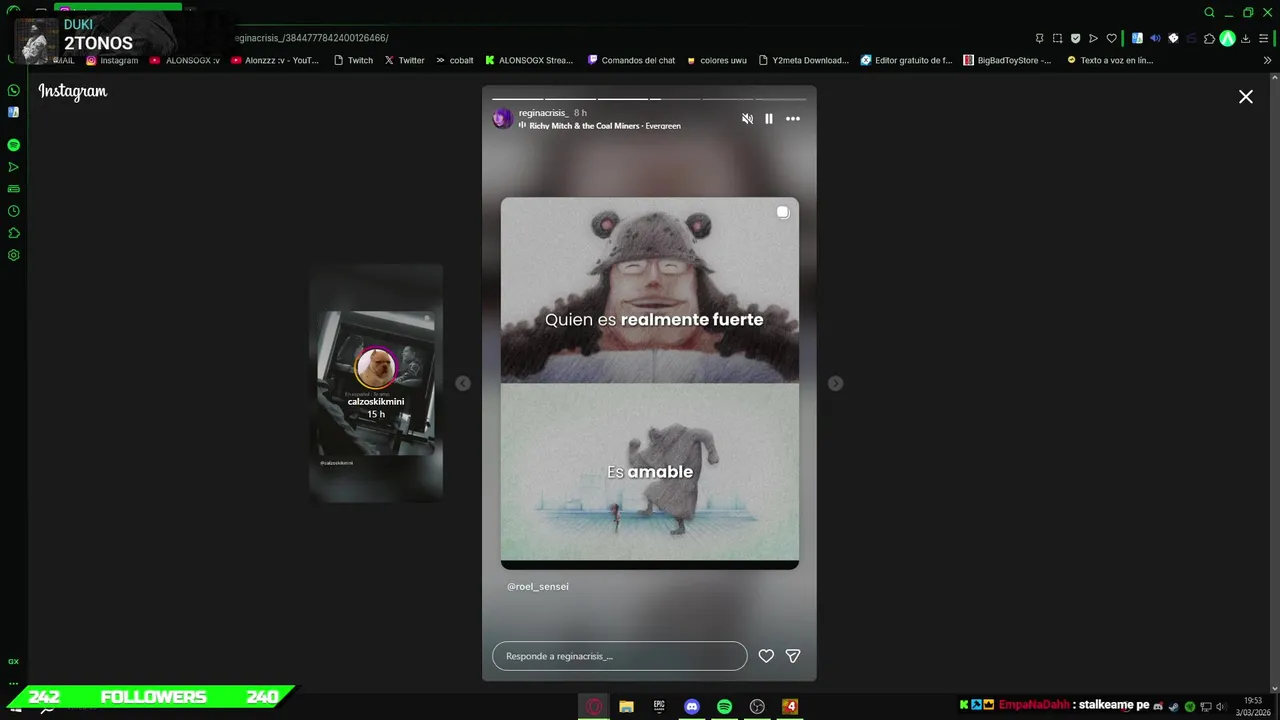The image size is (1280, 720).
Task: Open the Twitter bookmark
Action: click(405, 60)
